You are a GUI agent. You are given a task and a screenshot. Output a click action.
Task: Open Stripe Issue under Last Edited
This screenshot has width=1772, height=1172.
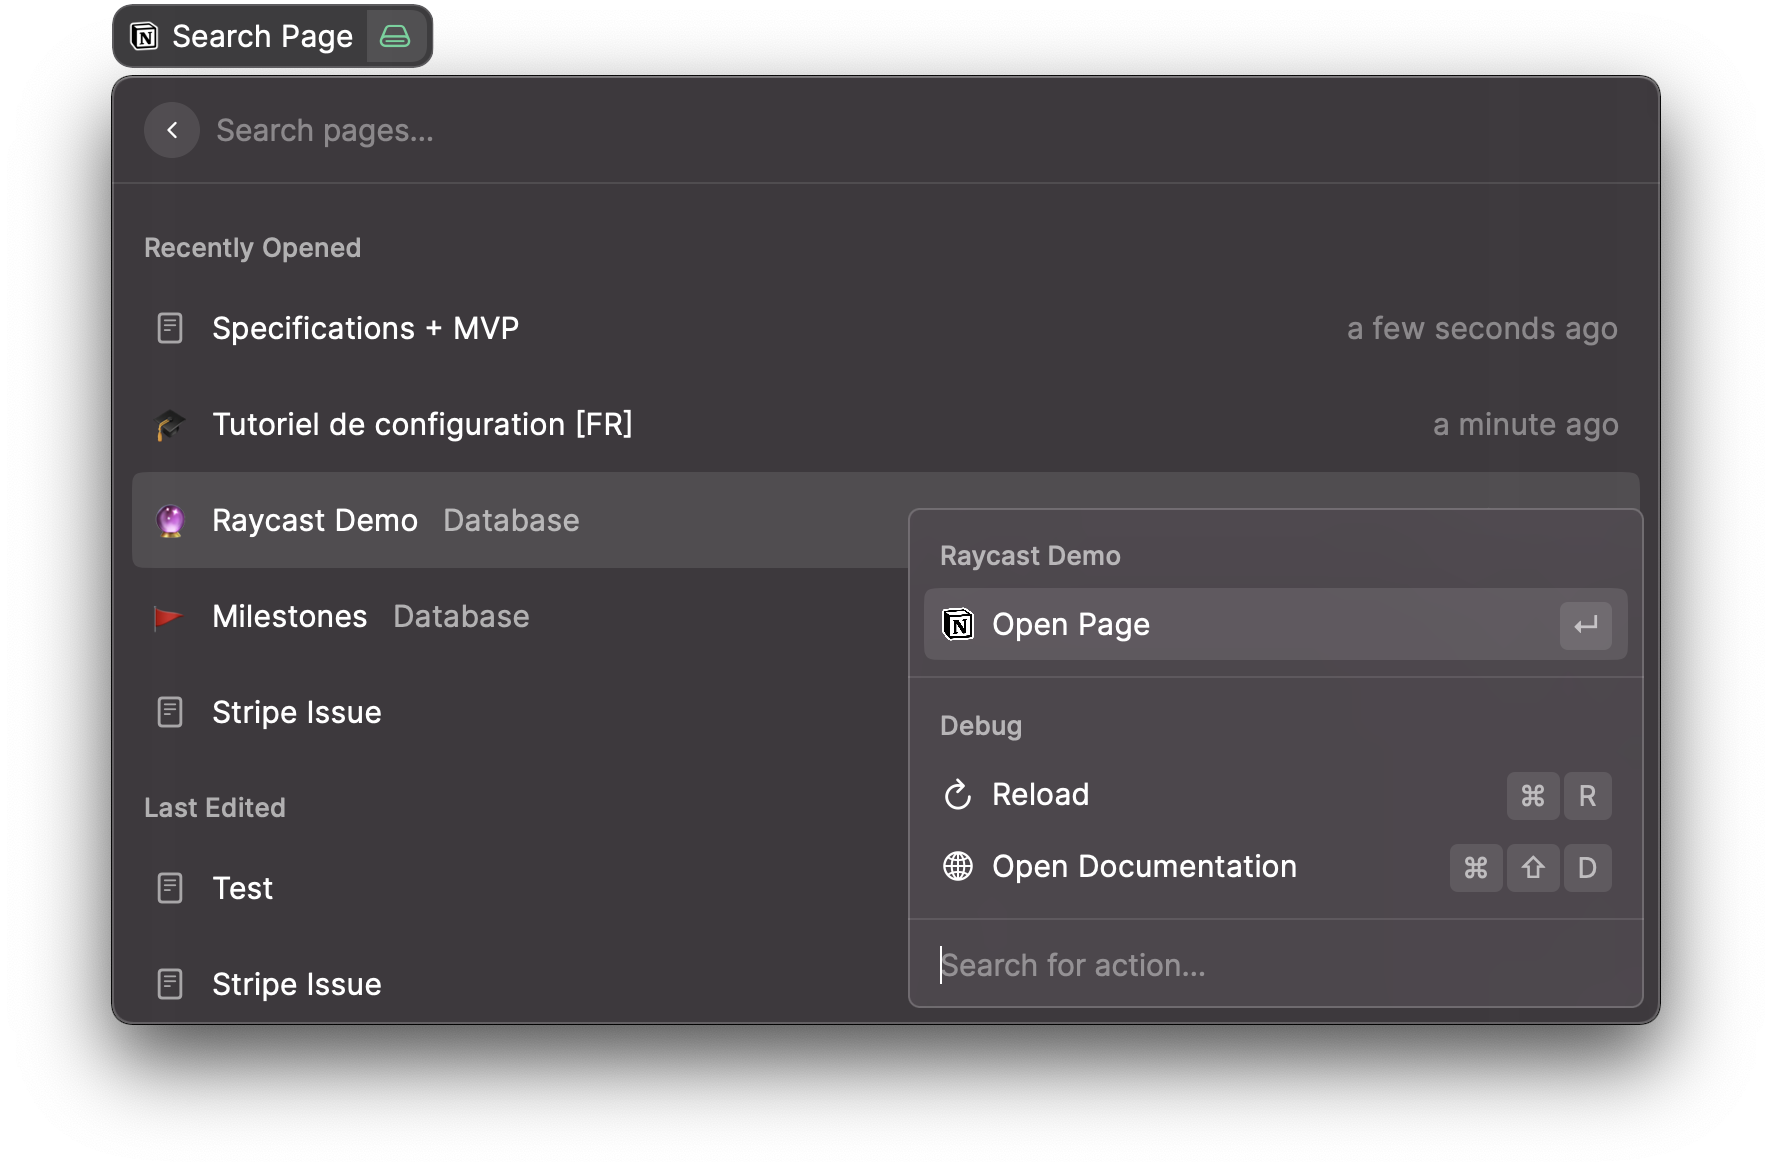click(520, 984)
